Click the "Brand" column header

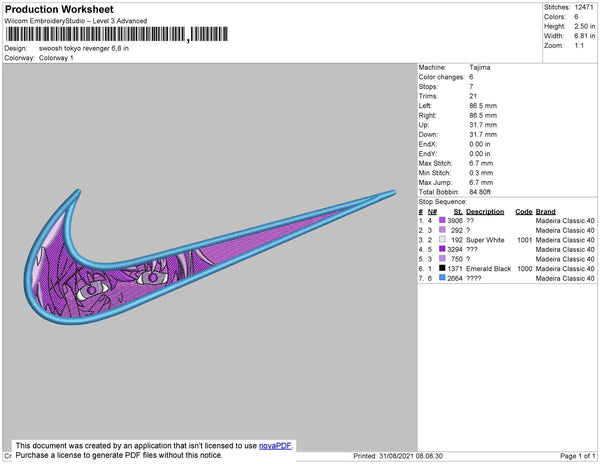coord(546,212)
